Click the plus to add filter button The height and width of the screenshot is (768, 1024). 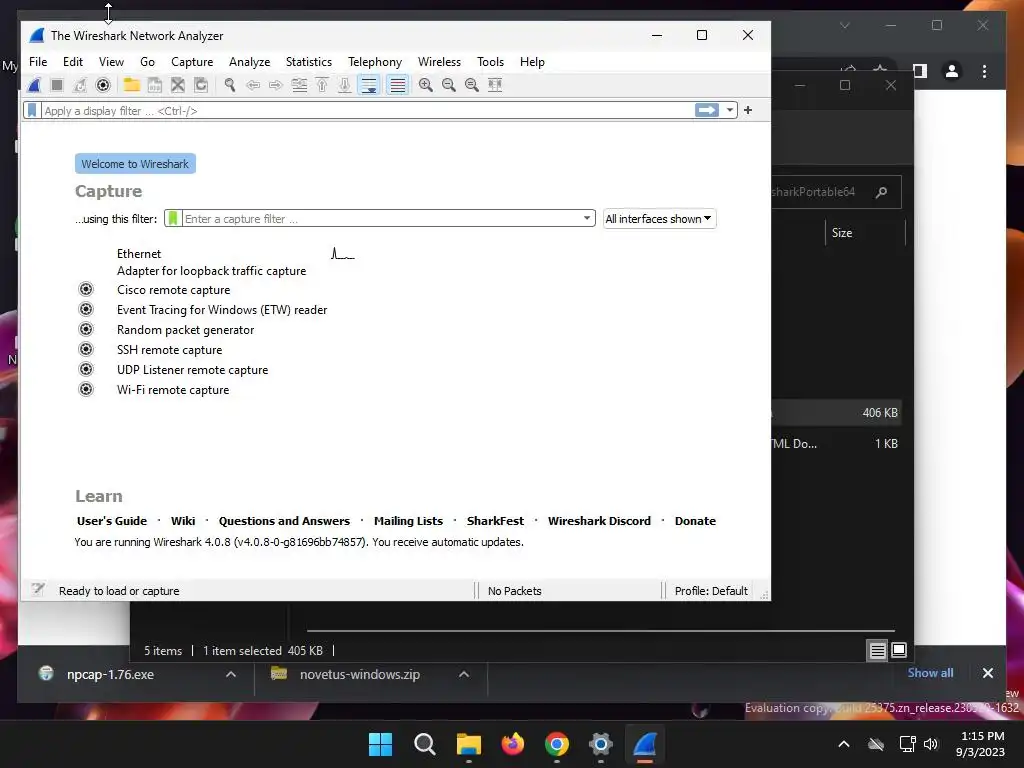(748, 110)
